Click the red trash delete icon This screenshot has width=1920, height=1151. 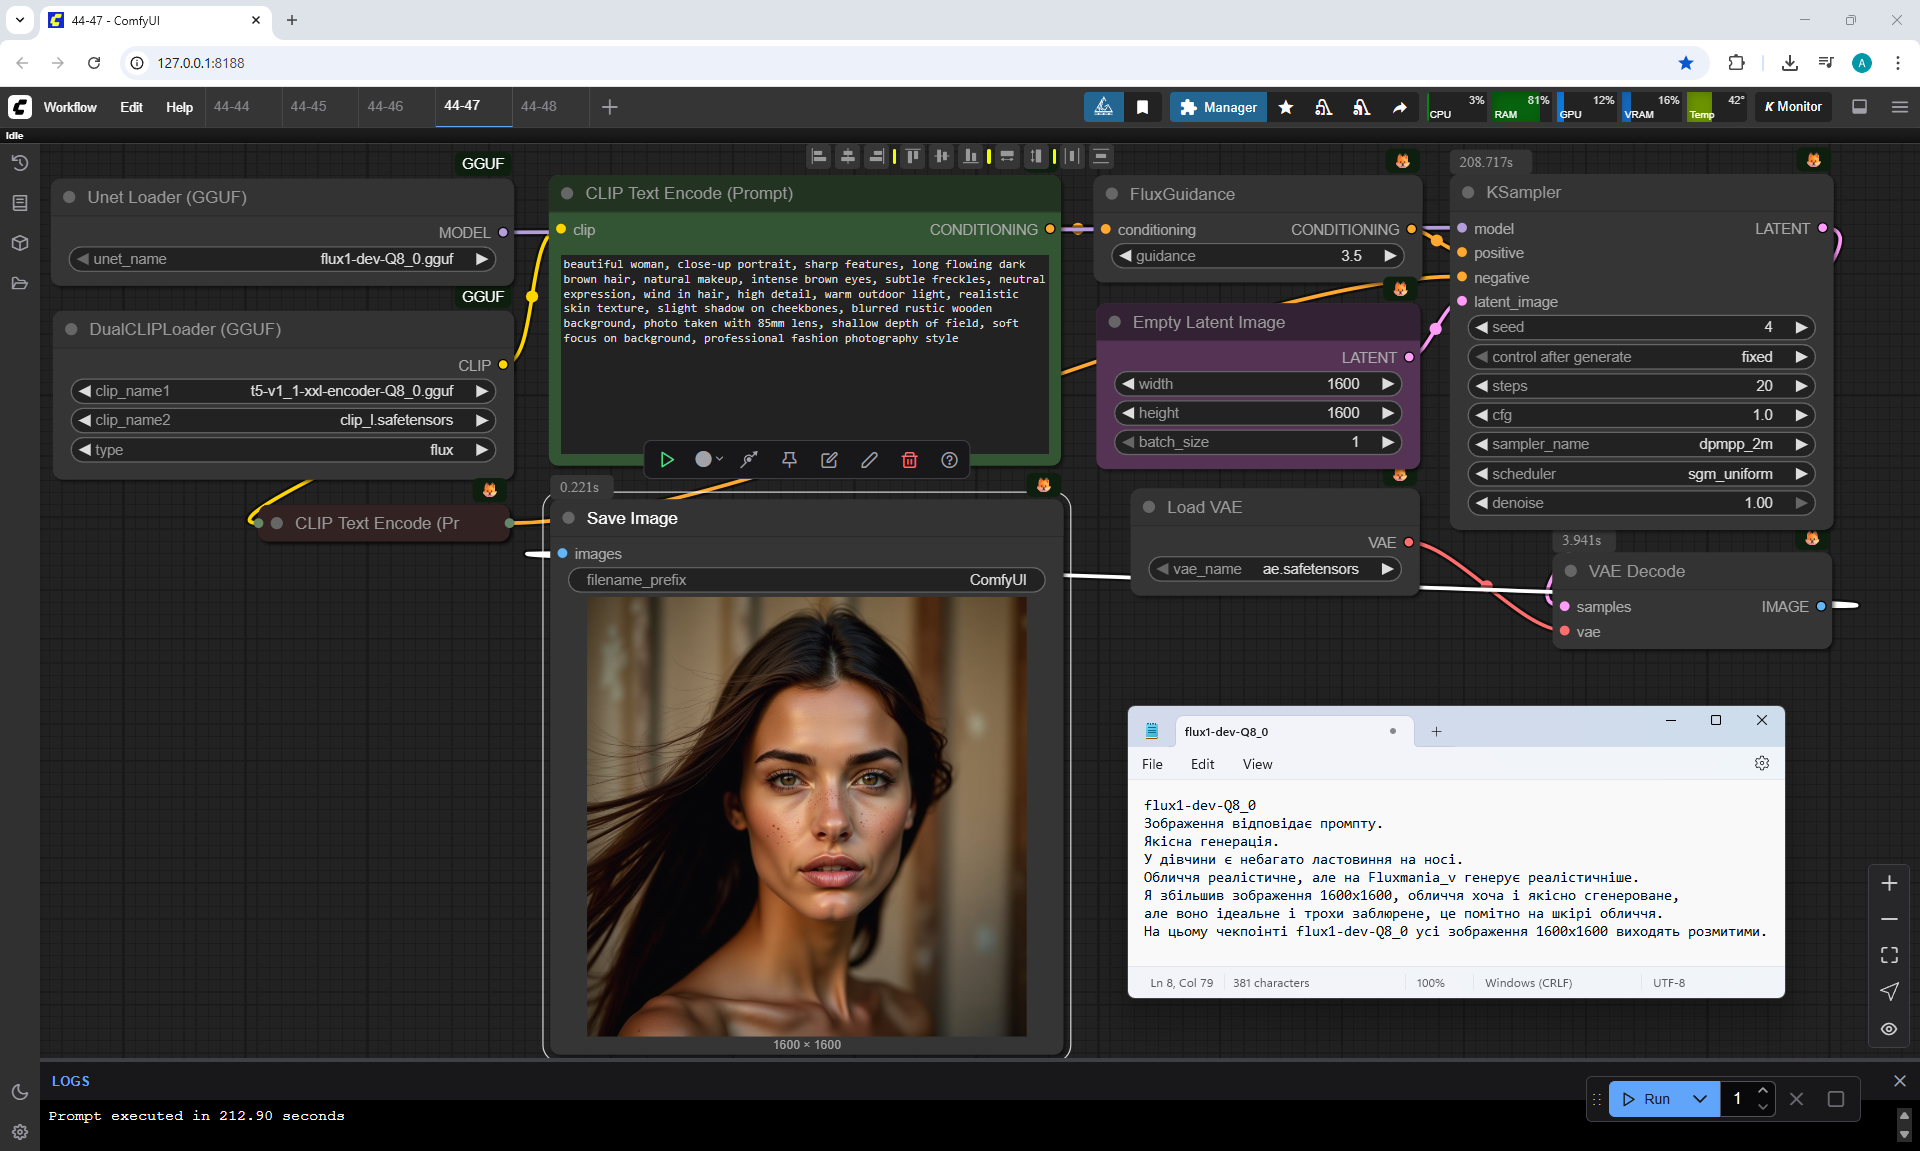pyautogui.click(x=909, y=460)
